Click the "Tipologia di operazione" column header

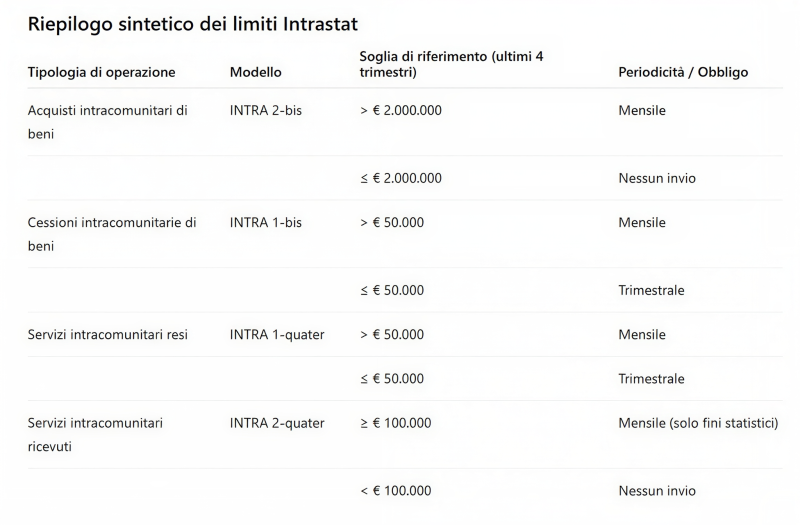(x=101, y=72)
